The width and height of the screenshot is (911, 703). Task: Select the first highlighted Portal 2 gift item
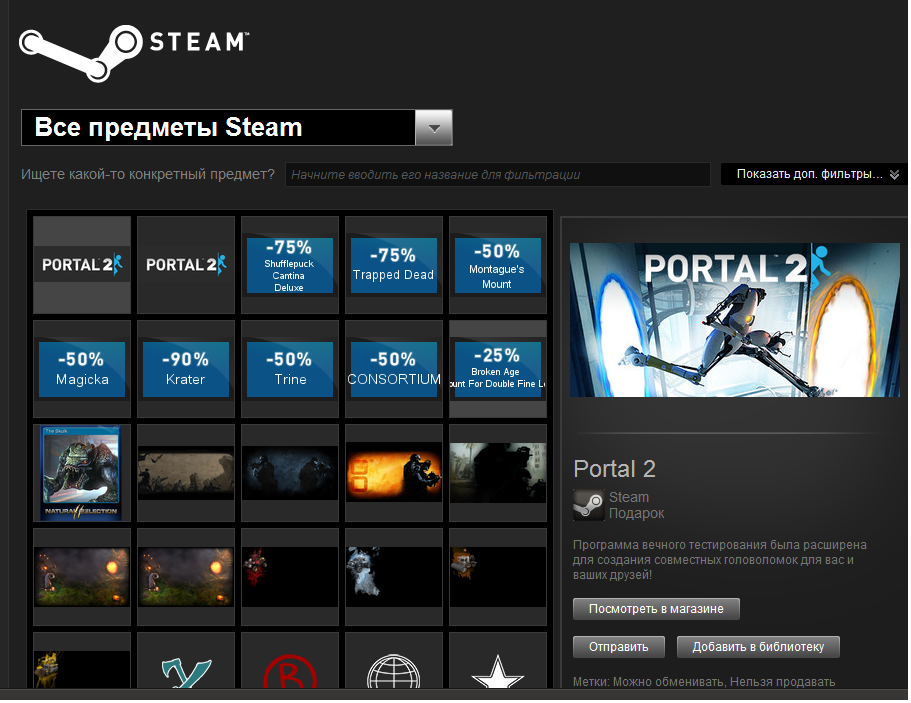pyautogui.click(x=82, y=265)
